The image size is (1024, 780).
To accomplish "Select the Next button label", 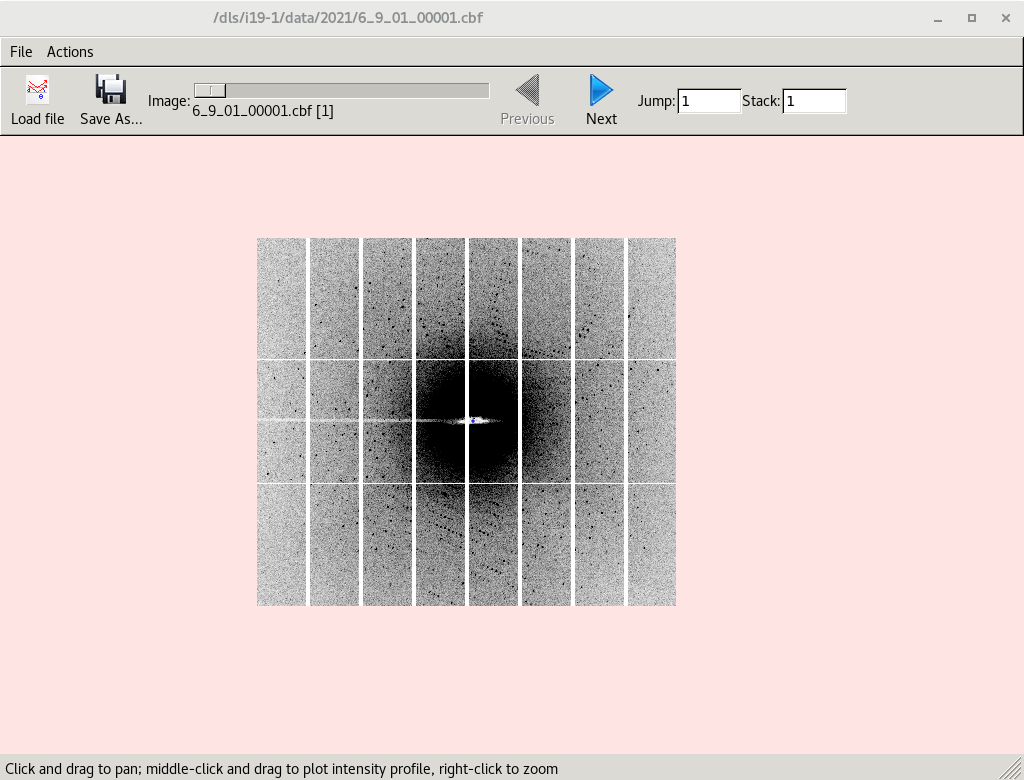I will coord(600,118).
